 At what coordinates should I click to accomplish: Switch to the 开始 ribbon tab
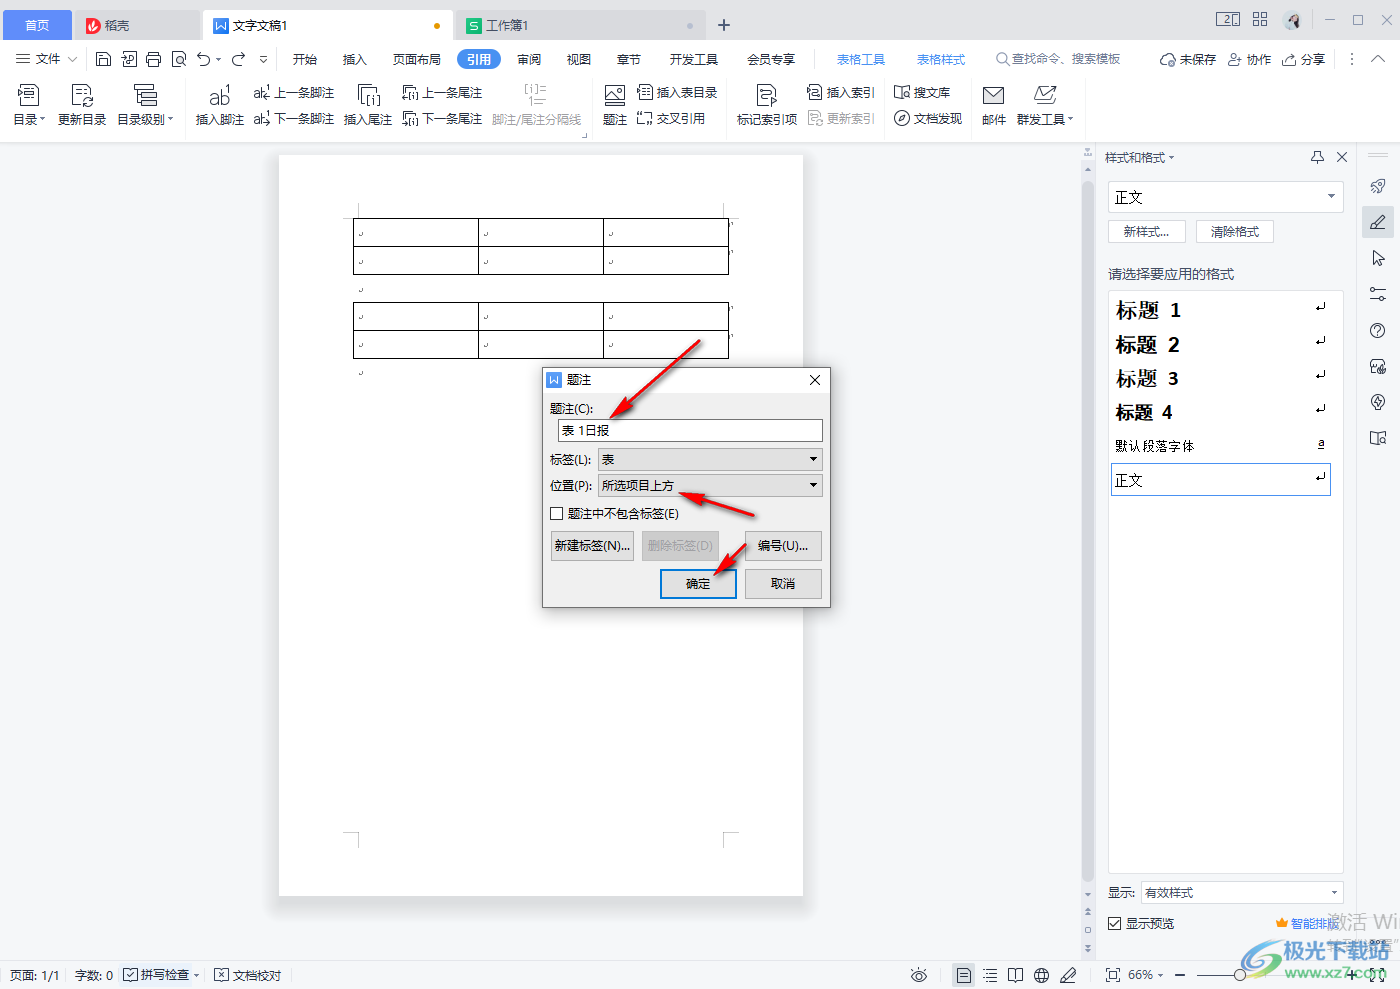pyautogui.click(x=305, y=60)
